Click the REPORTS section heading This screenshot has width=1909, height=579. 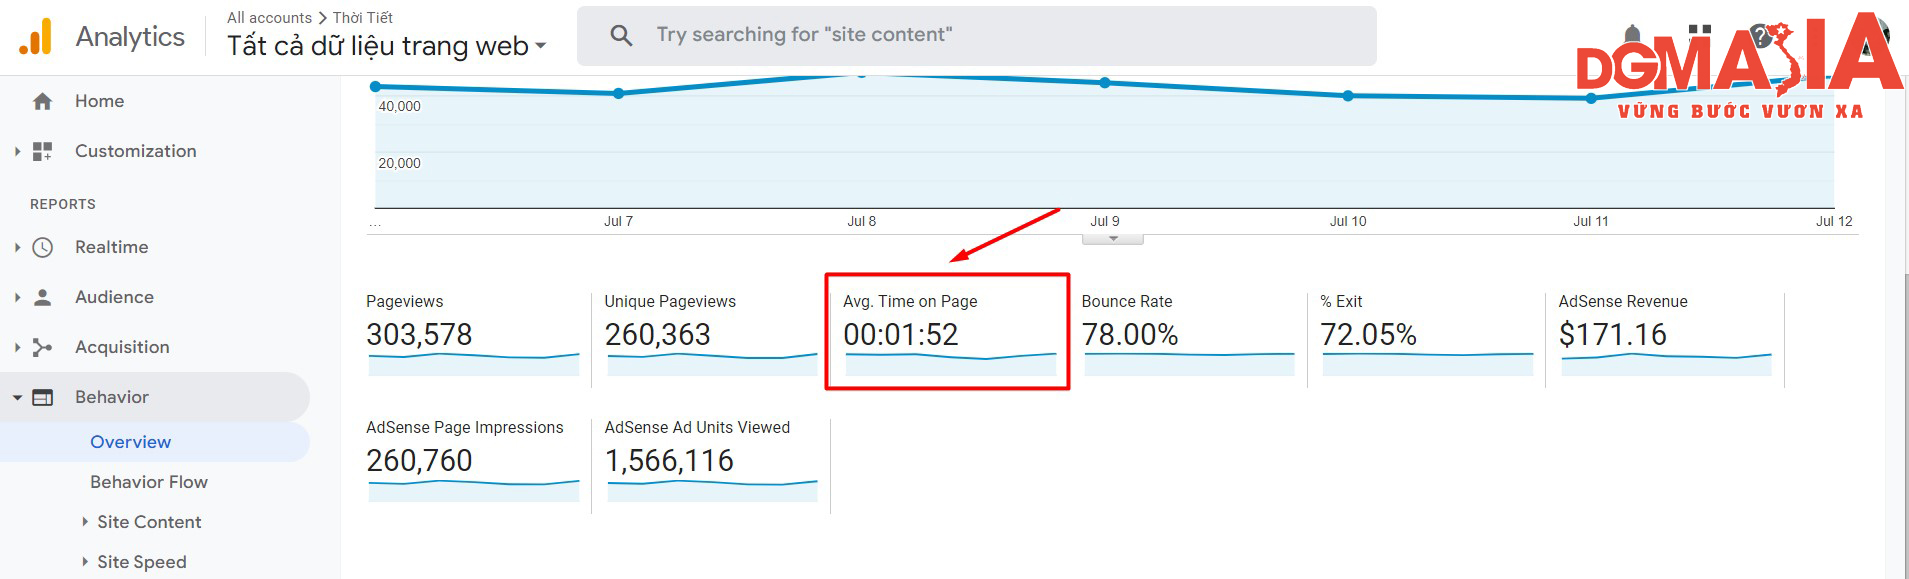(x=63, y=204)
